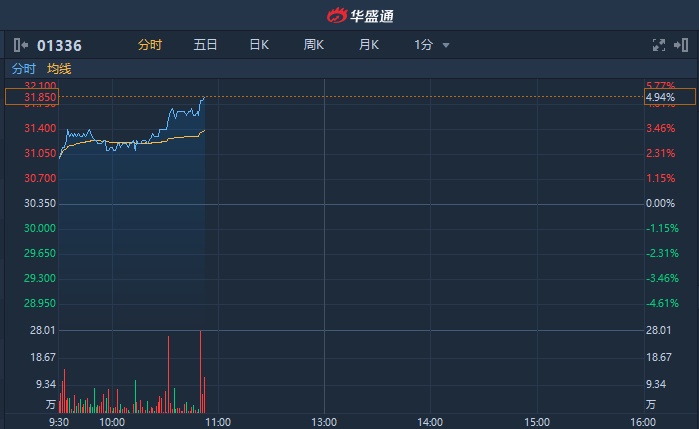
Task: Click the 万 volume unit label on left
Action: [x=50, y=404]
